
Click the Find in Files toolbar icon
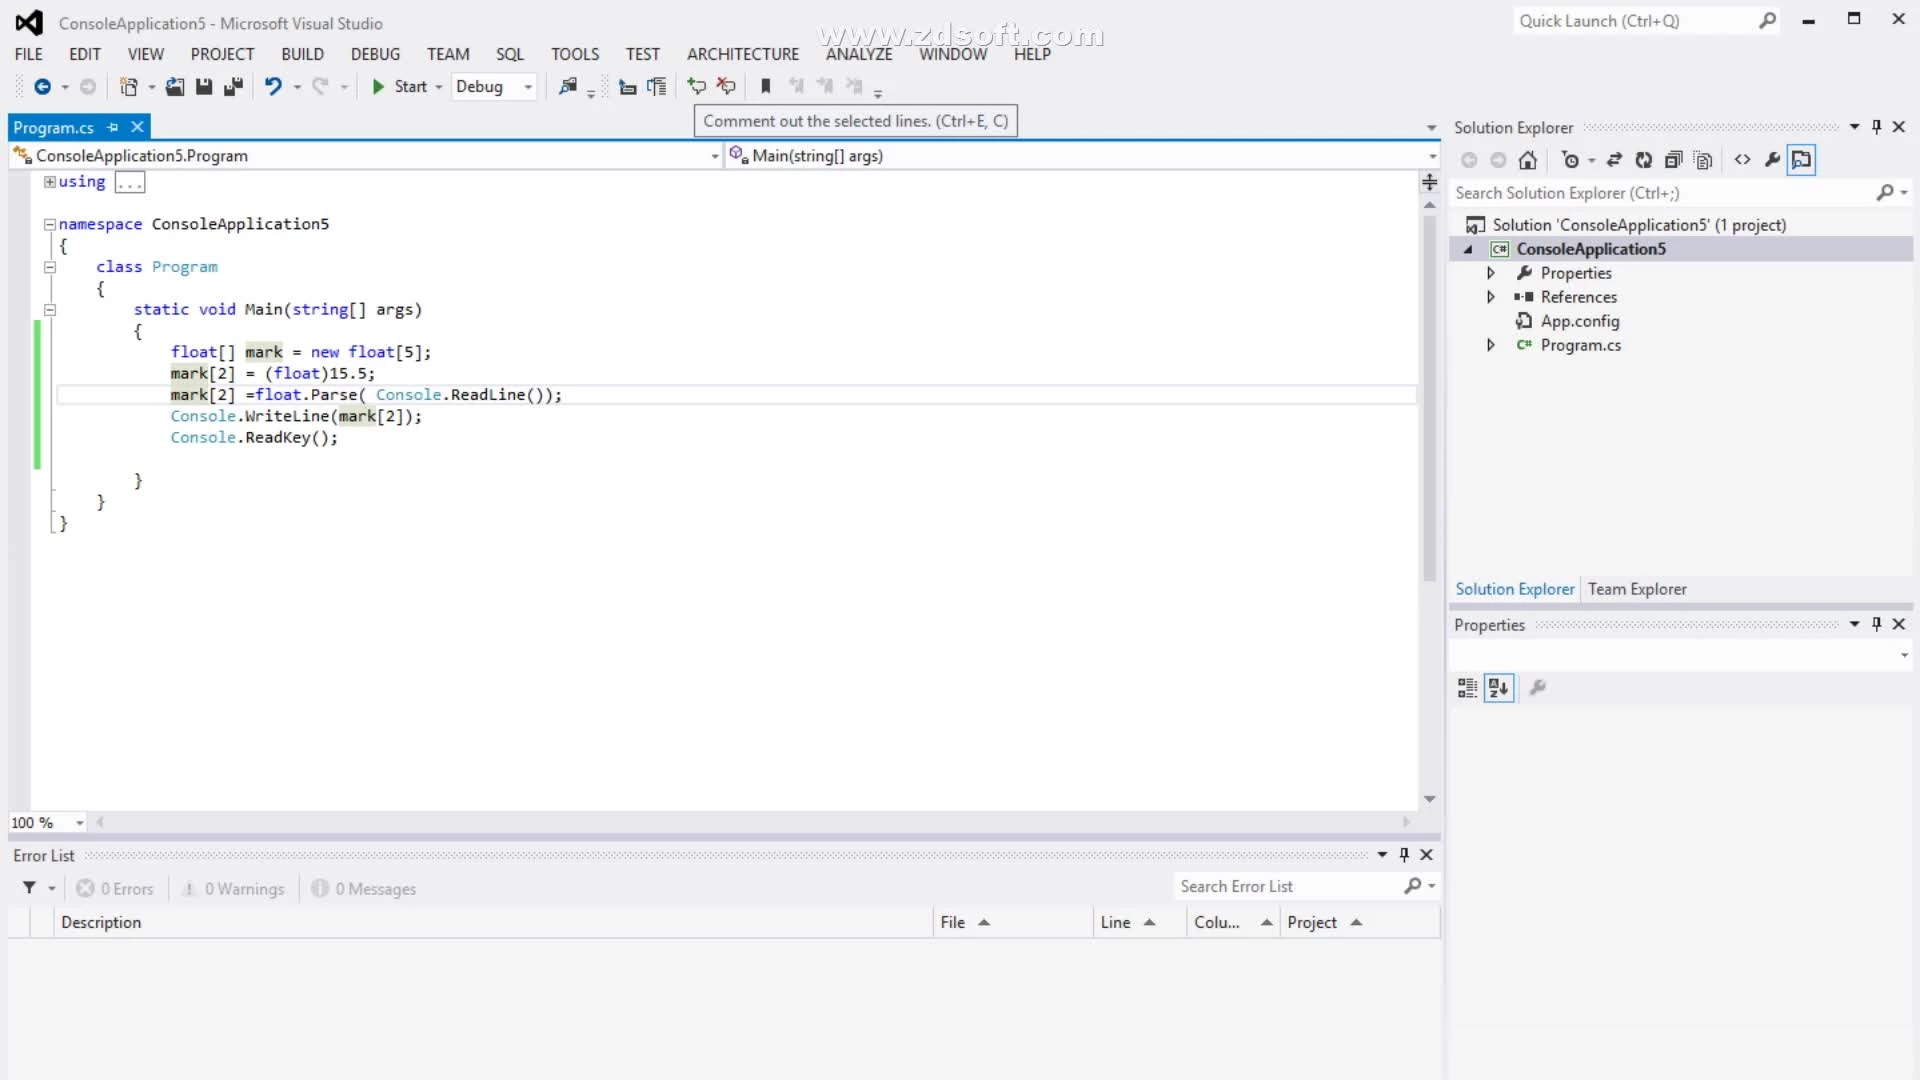point(568,87)
